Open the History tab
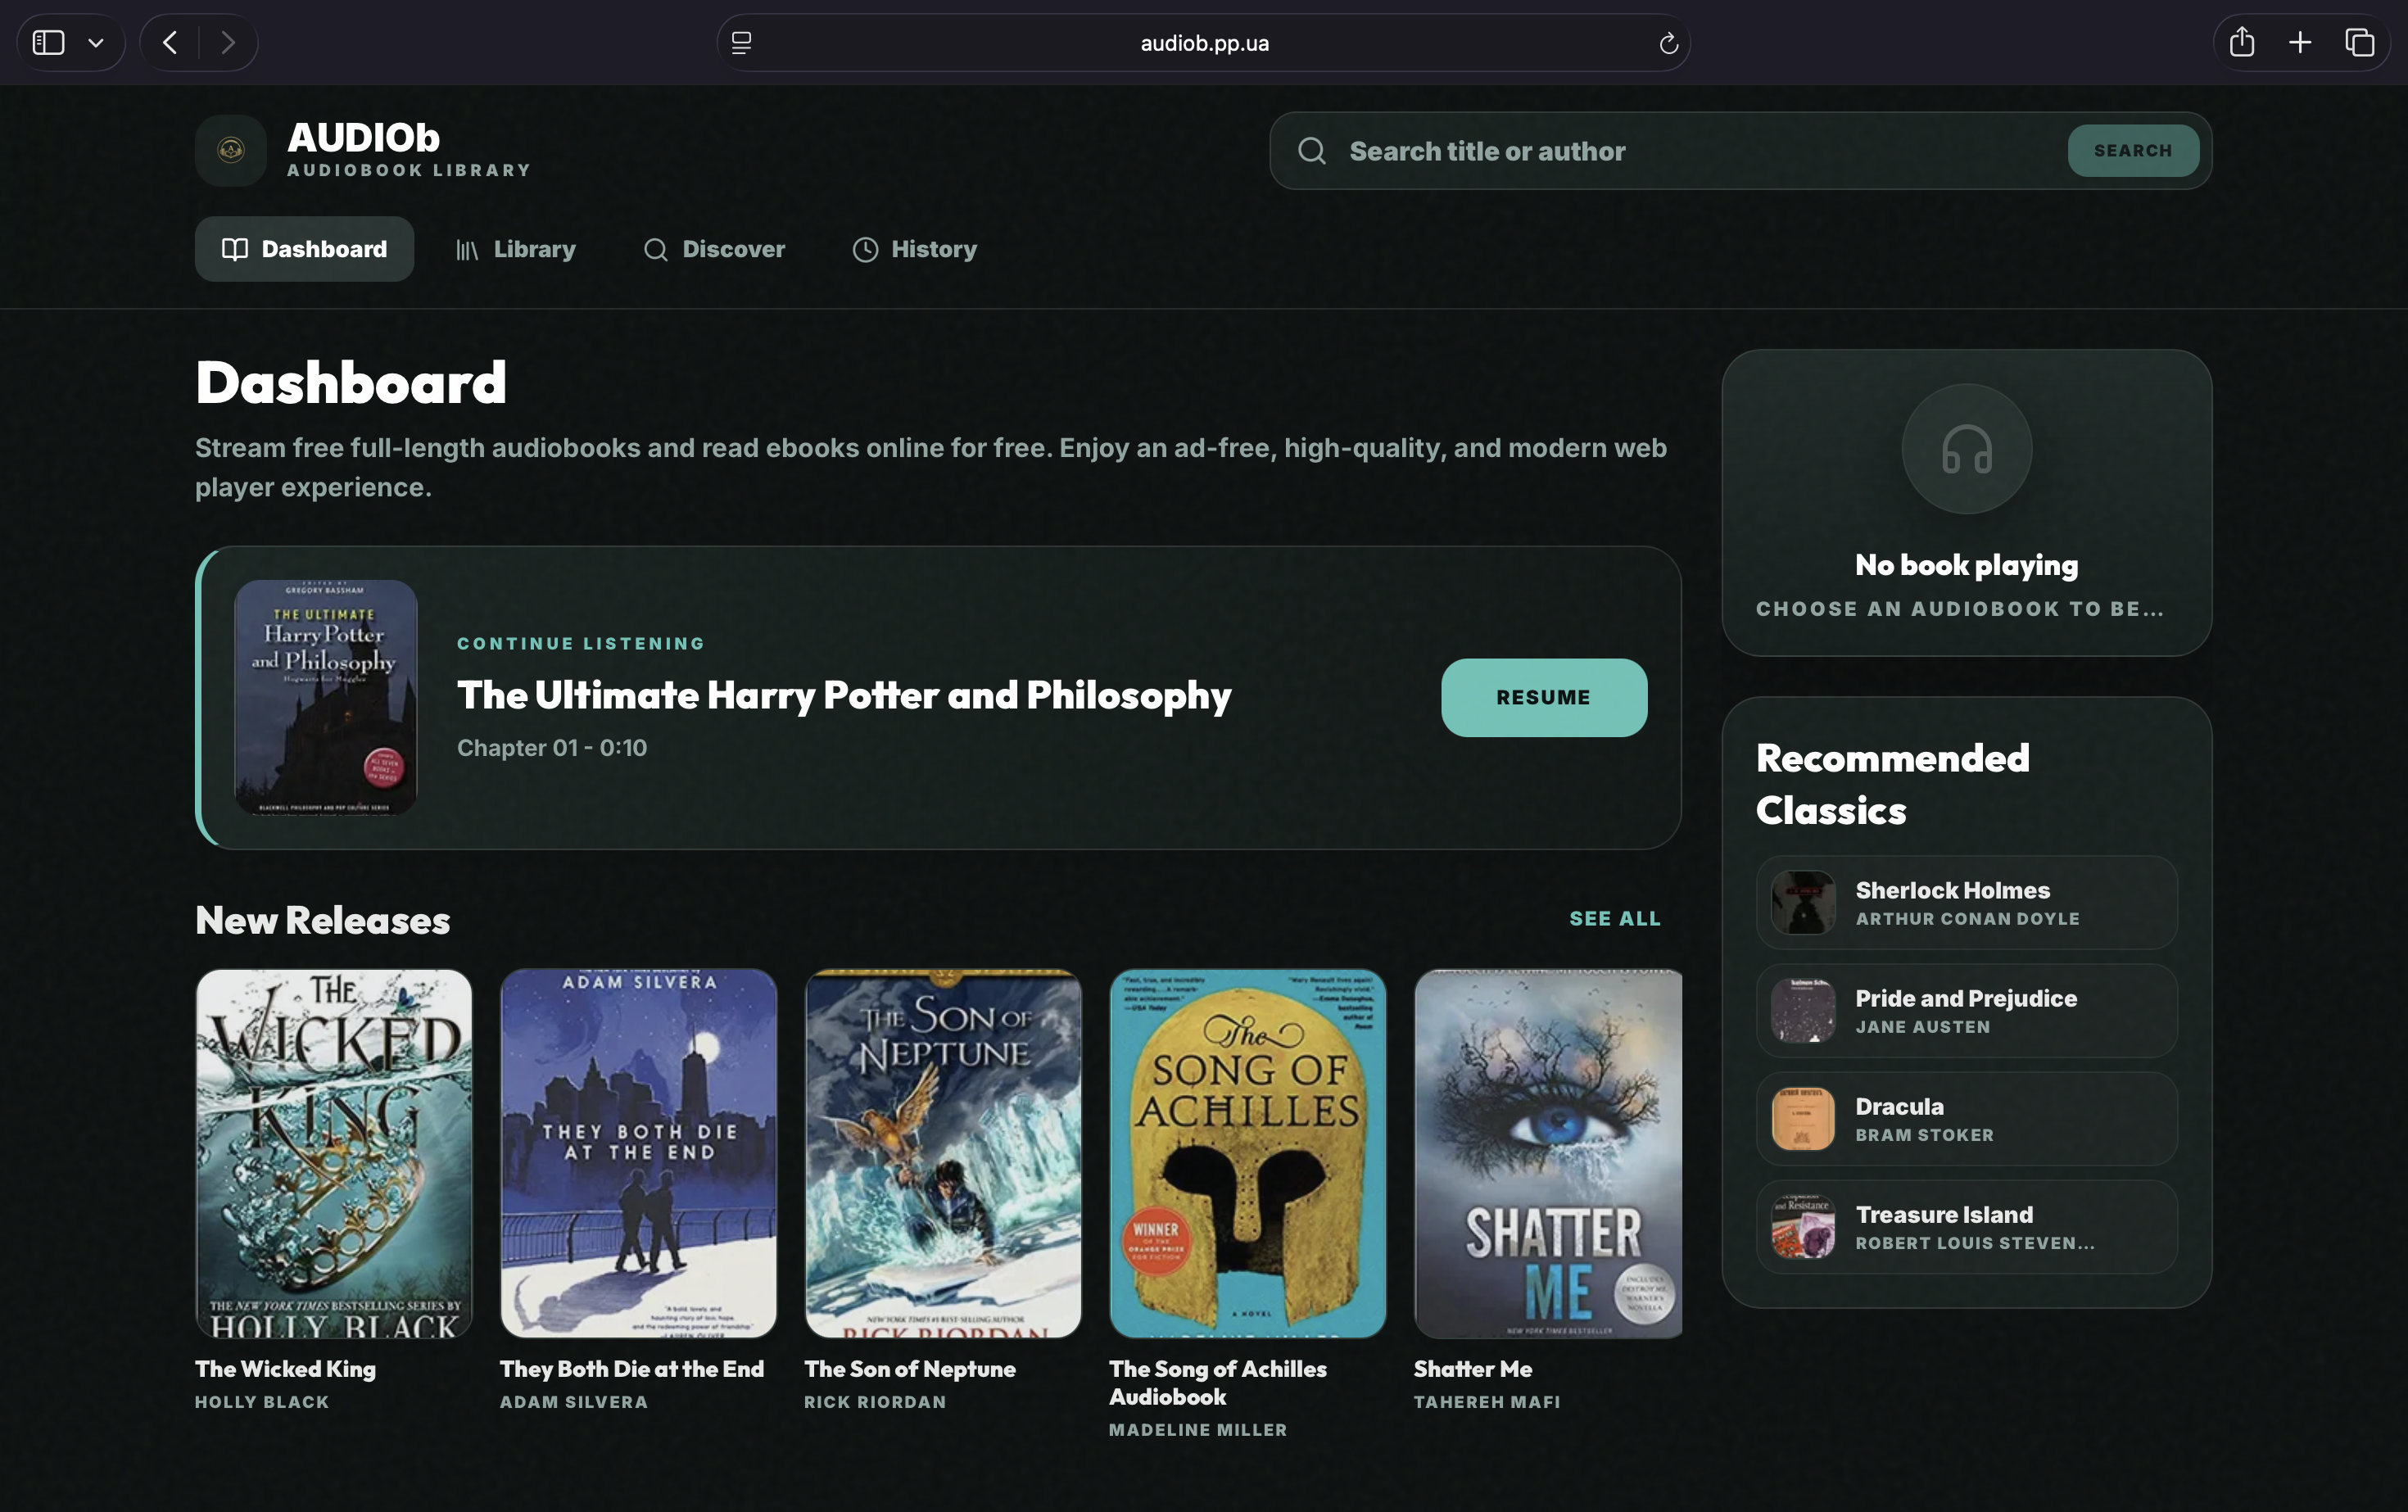 click(914, 249)
